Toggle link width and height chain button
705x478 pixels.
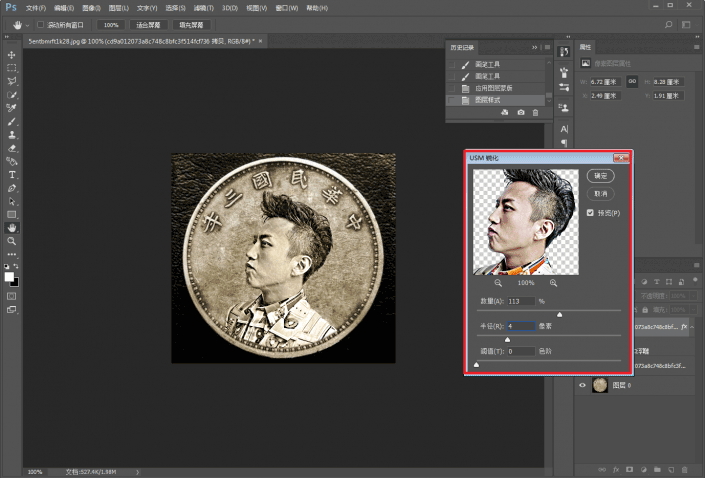[x=632, y=81]
